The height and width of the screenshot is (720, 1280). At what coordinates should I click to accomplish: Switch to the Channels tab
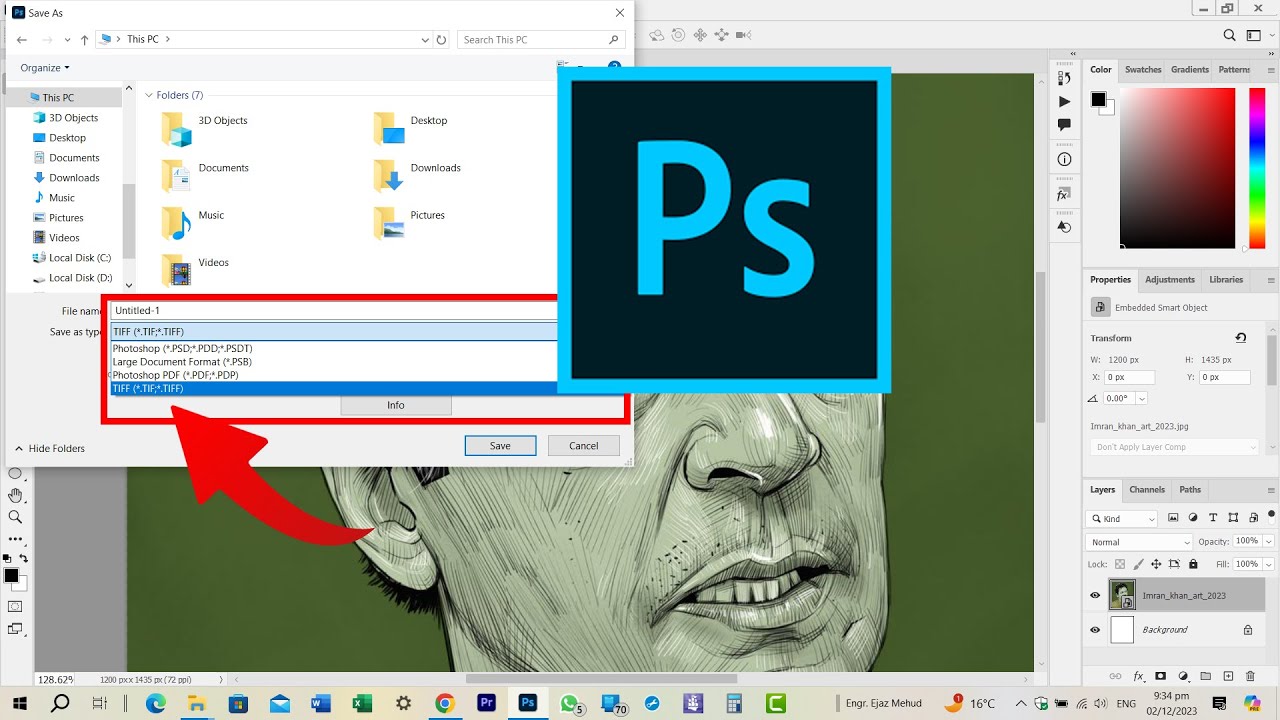1147,490
